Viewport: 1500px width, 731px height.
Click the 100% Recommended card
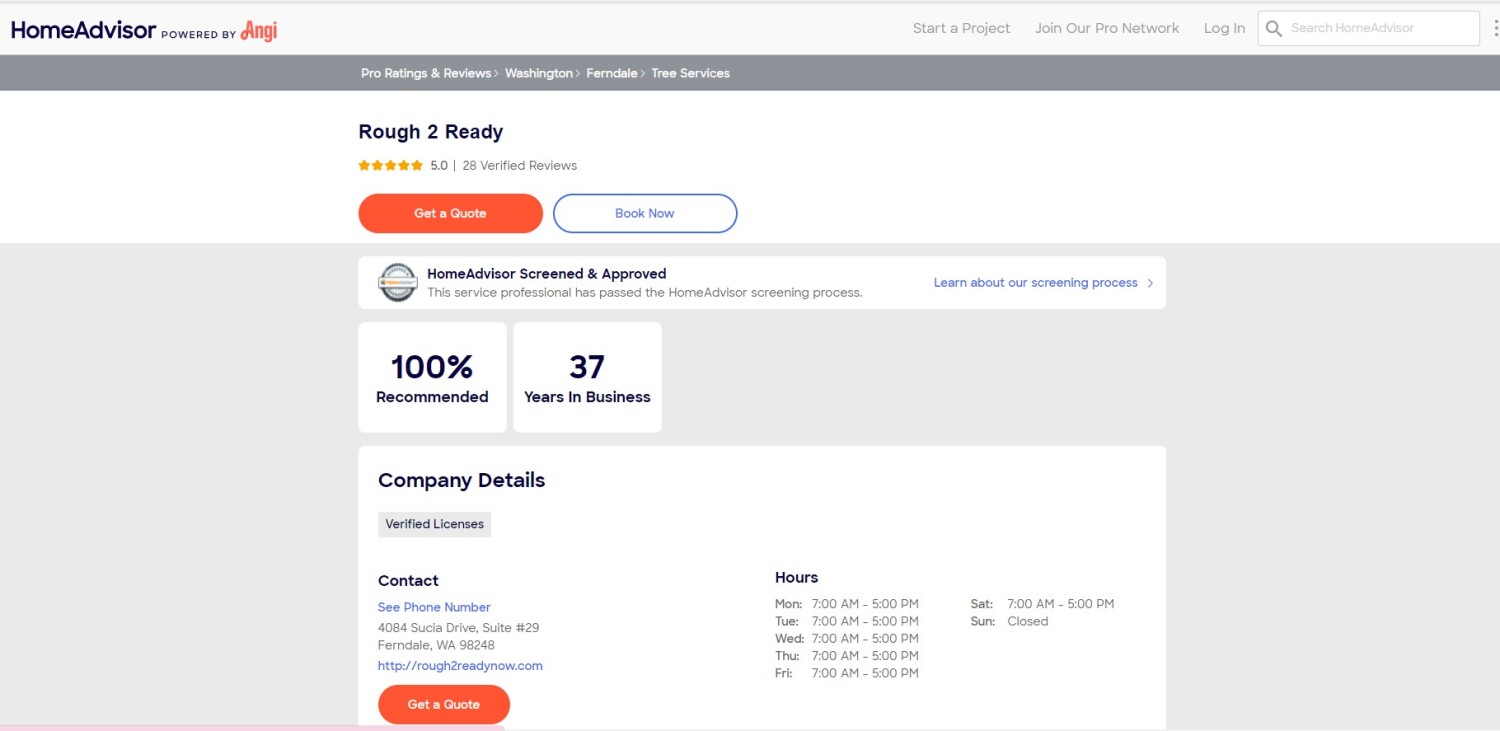pos(432,377)
